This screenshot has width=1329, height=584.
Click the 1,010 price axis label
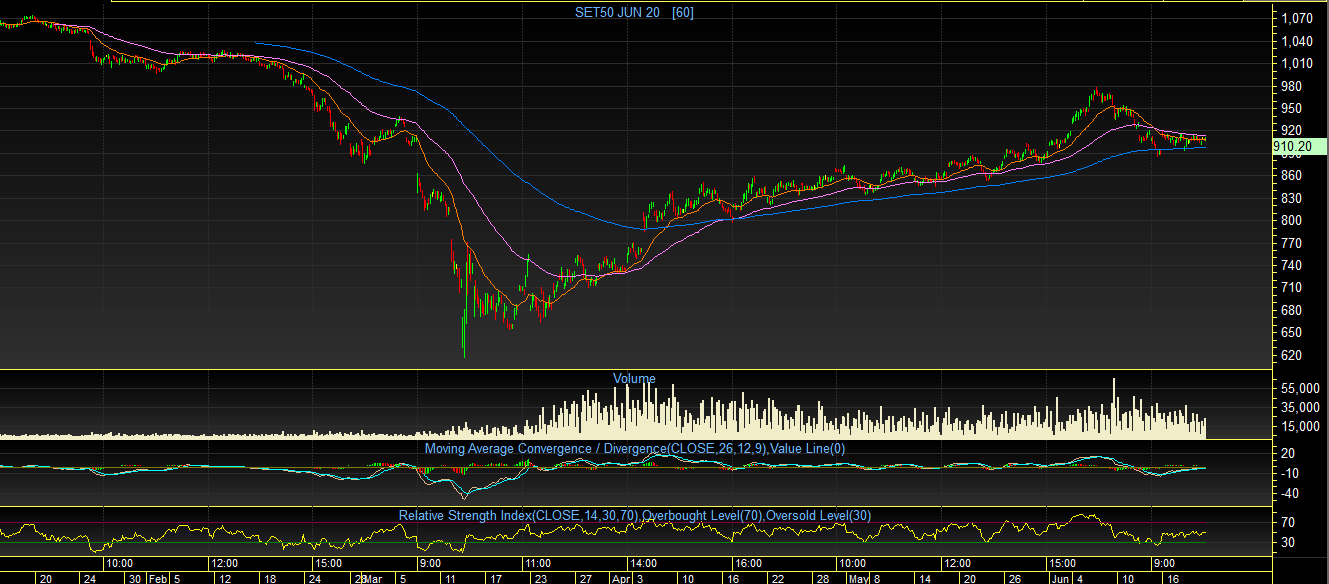pyautogui.click(x=1297, y=63)
